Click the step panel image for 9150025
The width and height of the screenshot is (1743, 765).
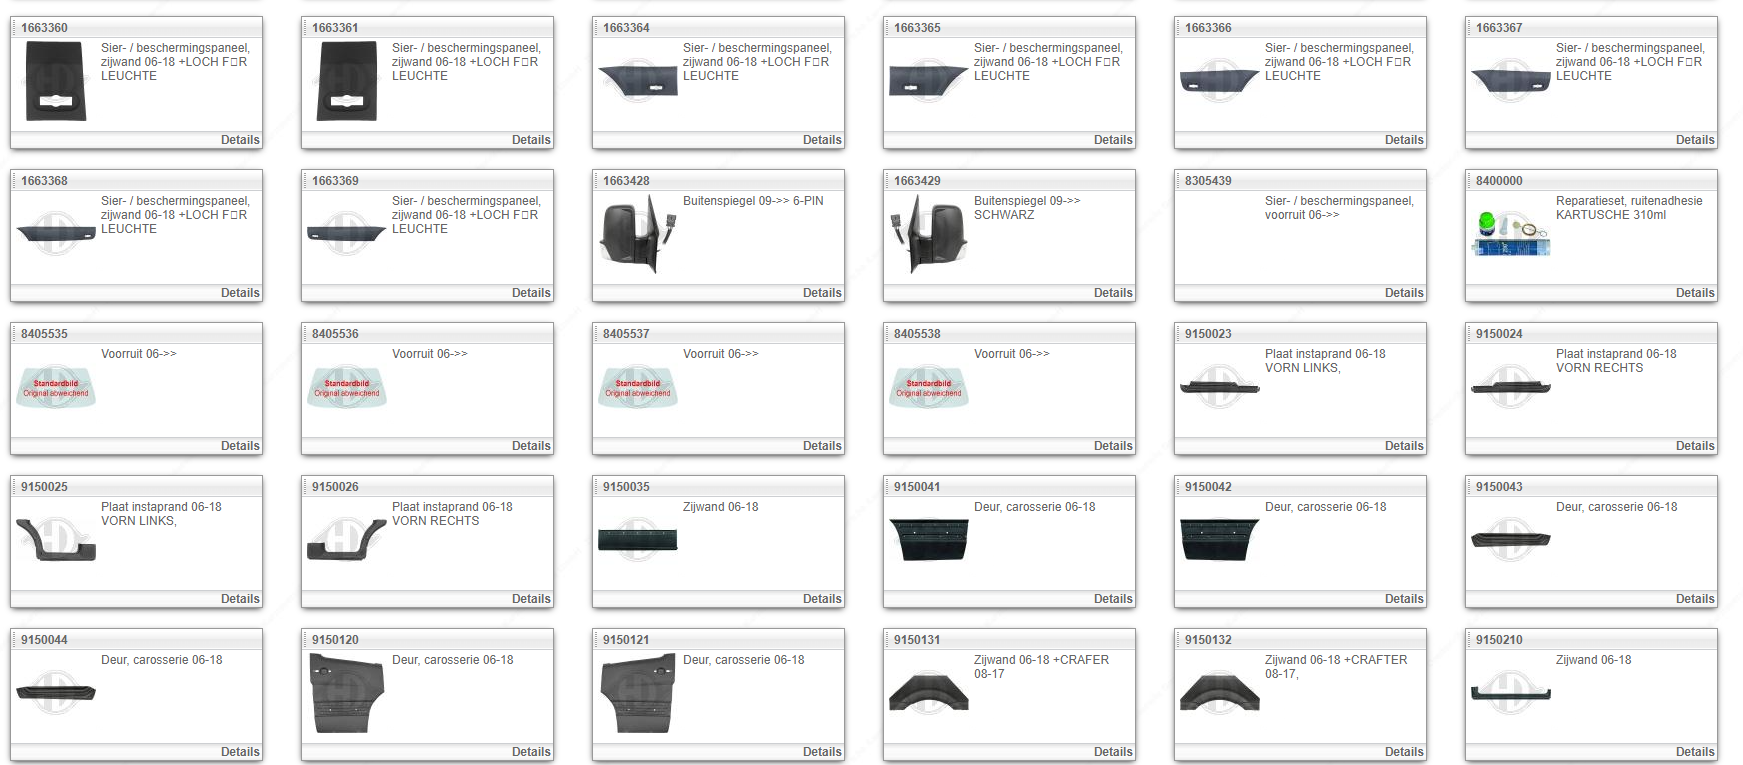pyautogui.click(x=56, y=540)
